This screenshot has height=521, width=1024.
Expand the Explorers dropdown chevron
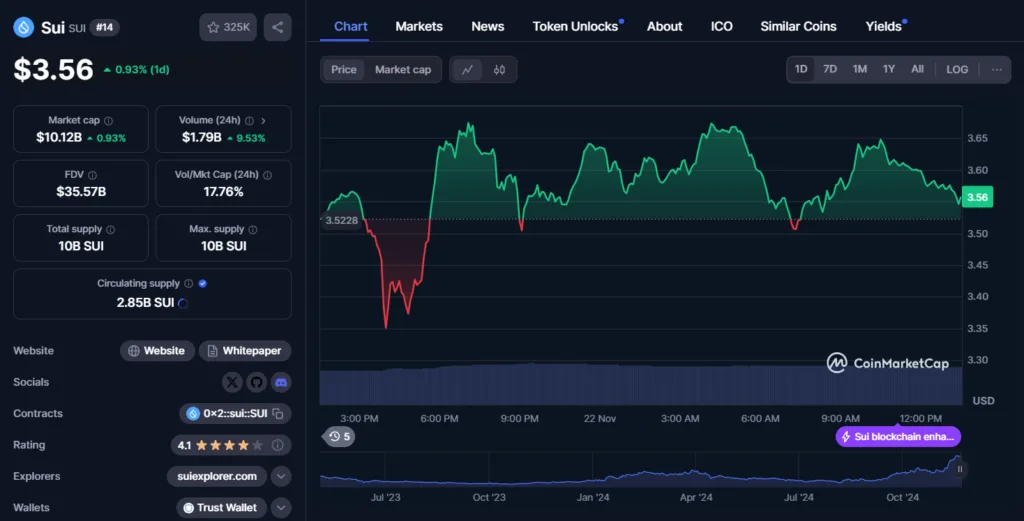(281, 476)
